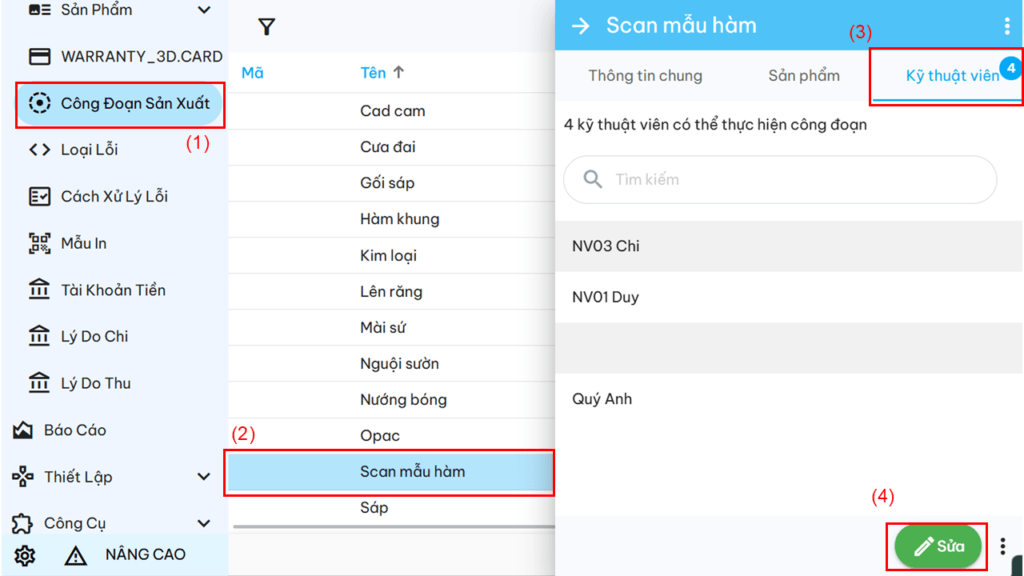Image resolution: width=1024 pixels, height=576 pixels.
Task: Open Mẫu In QR icon item
Action: (40, 243)
